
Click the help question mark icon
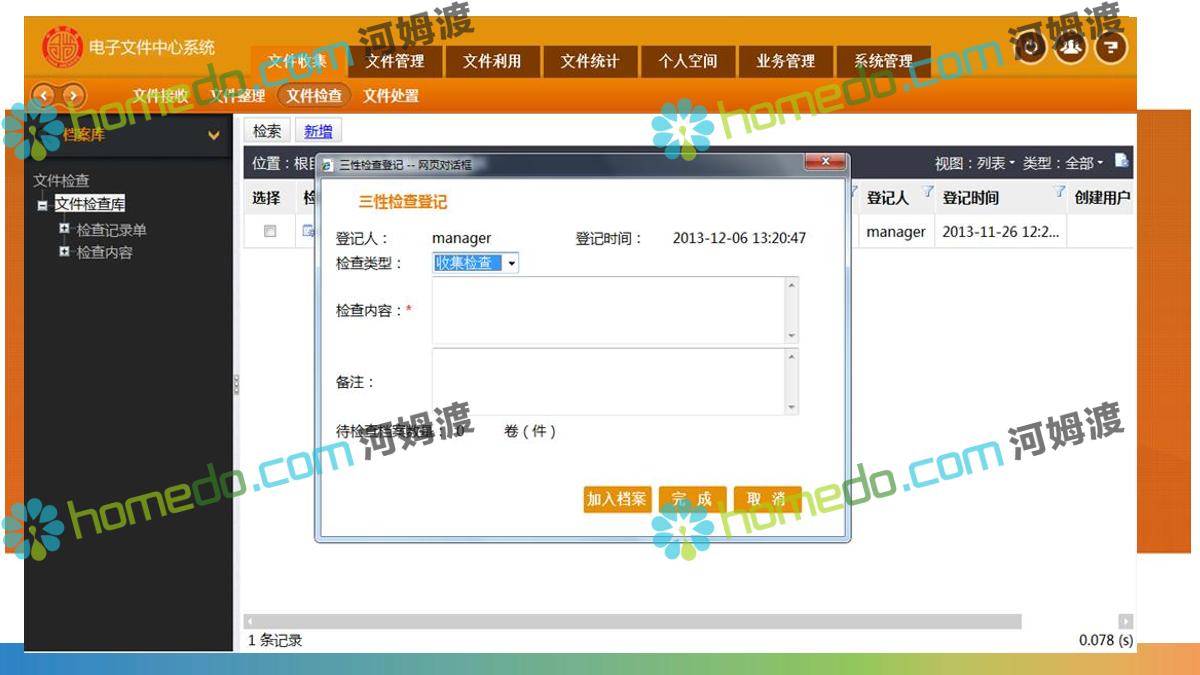pos(1109,47)
